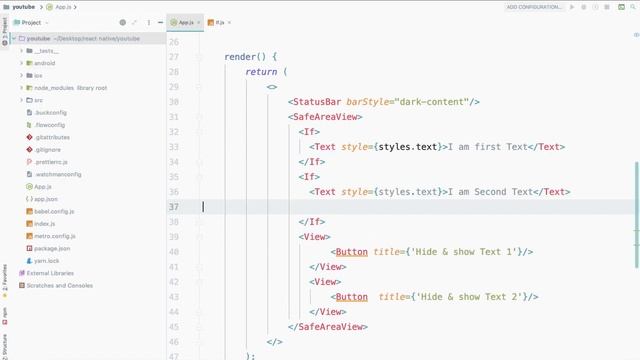Click the youtube folder icon in breadcrumb bar

[6, 7]
